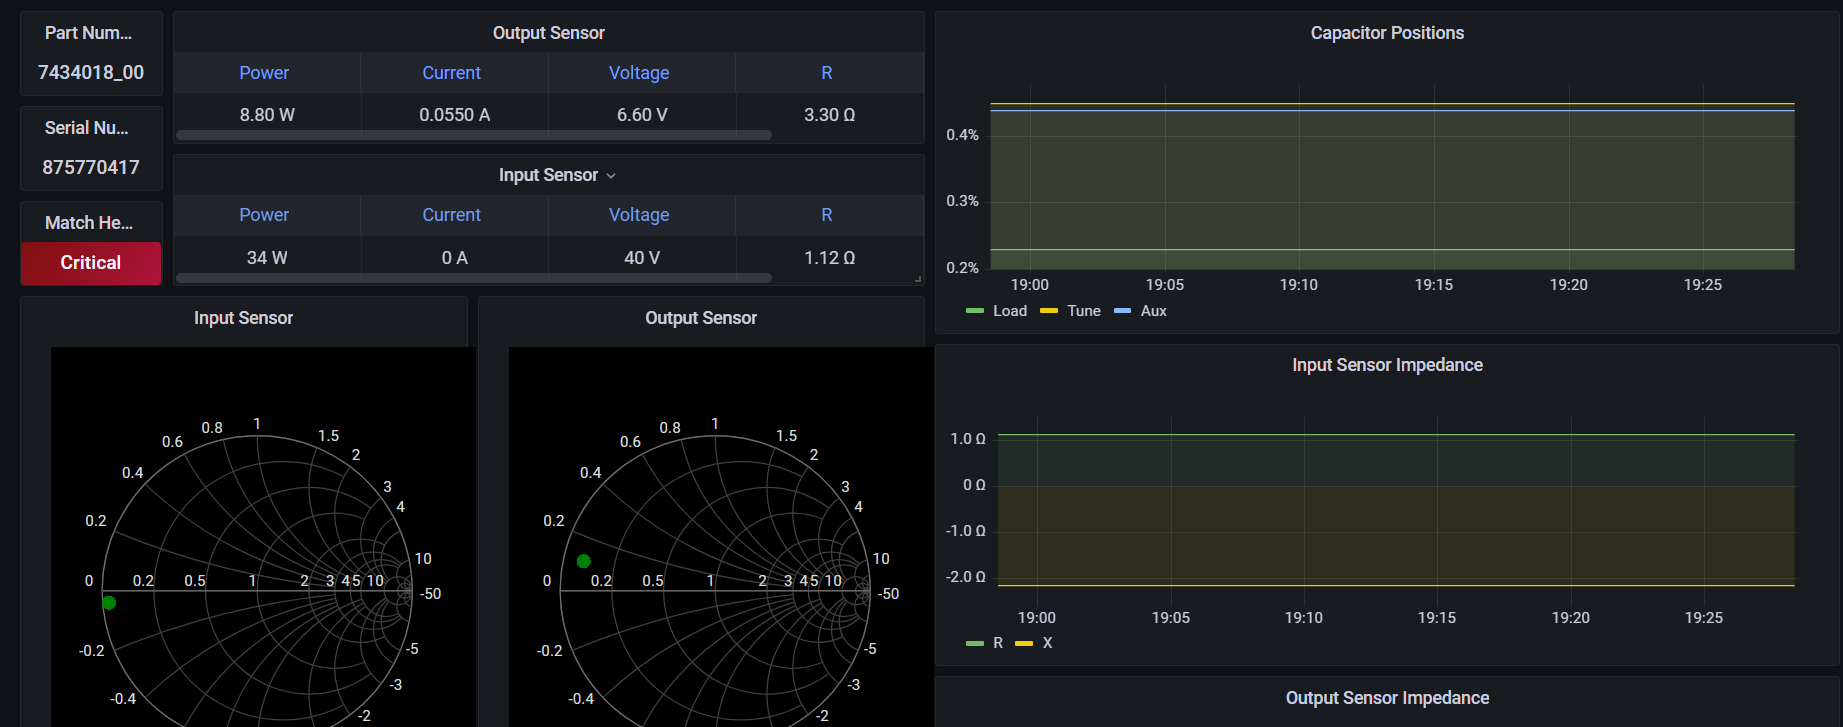
Task: Sort Output Sensor table by R column
Action: (827, 73)
